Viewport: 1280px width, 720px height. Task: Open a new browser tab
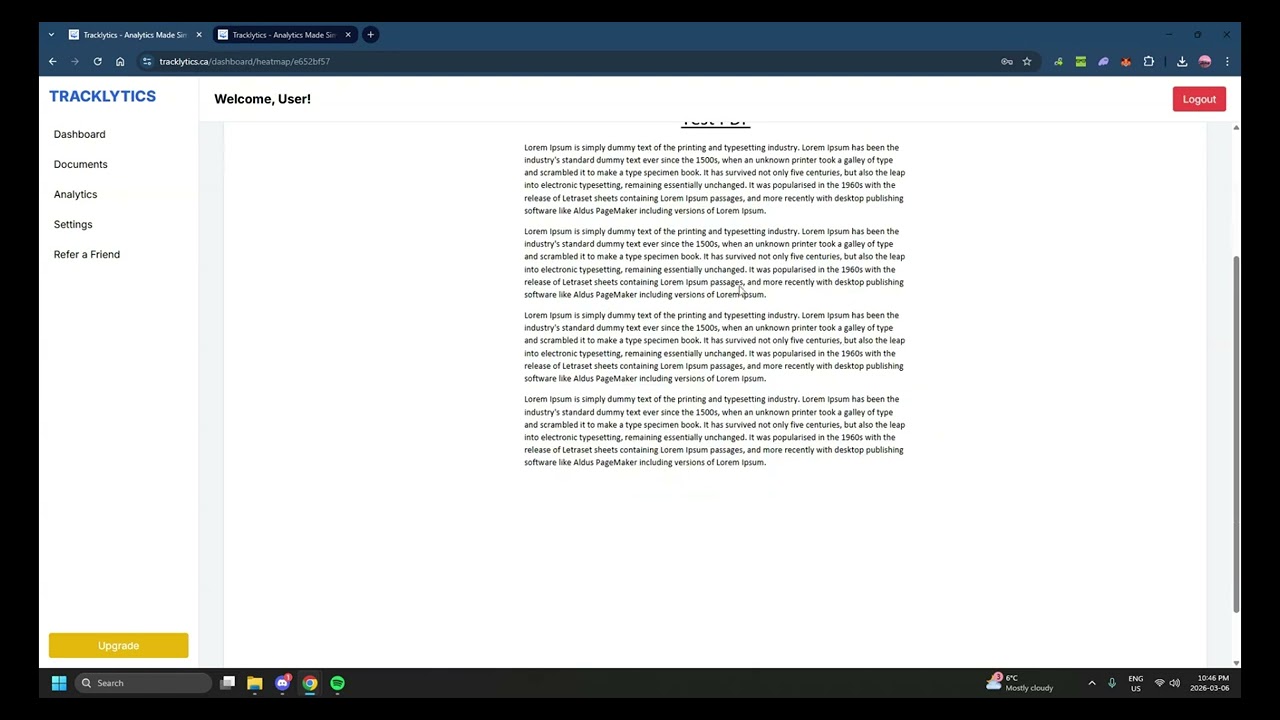pos(370,35)
